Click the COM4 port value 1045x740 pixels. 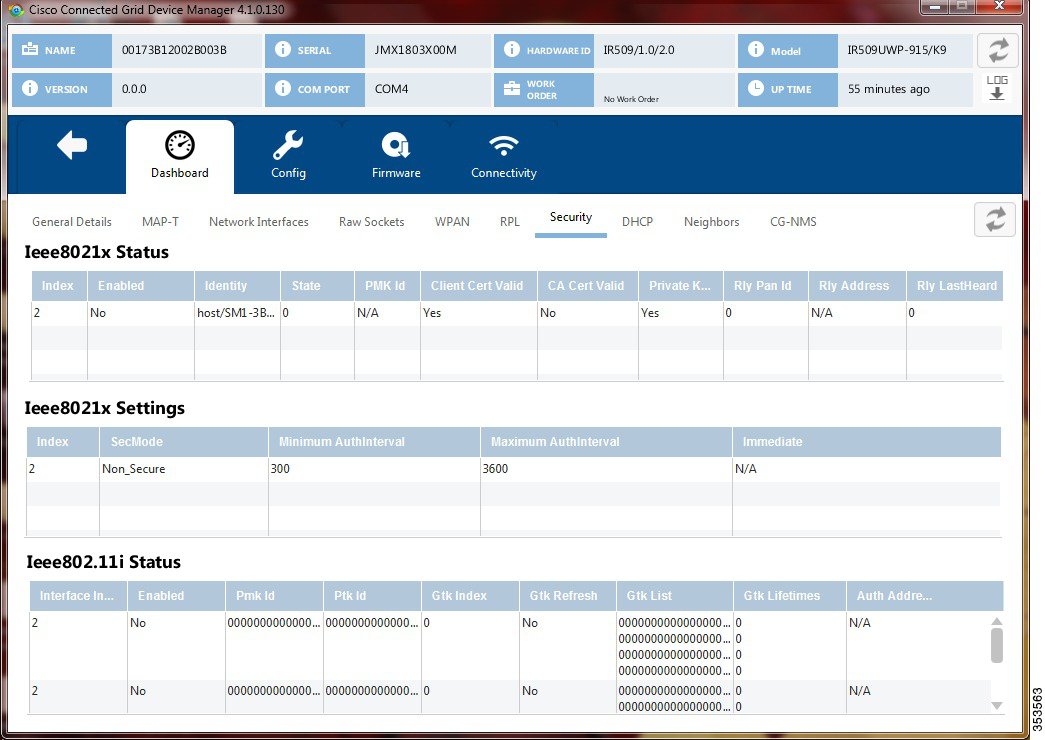(391, 89)
